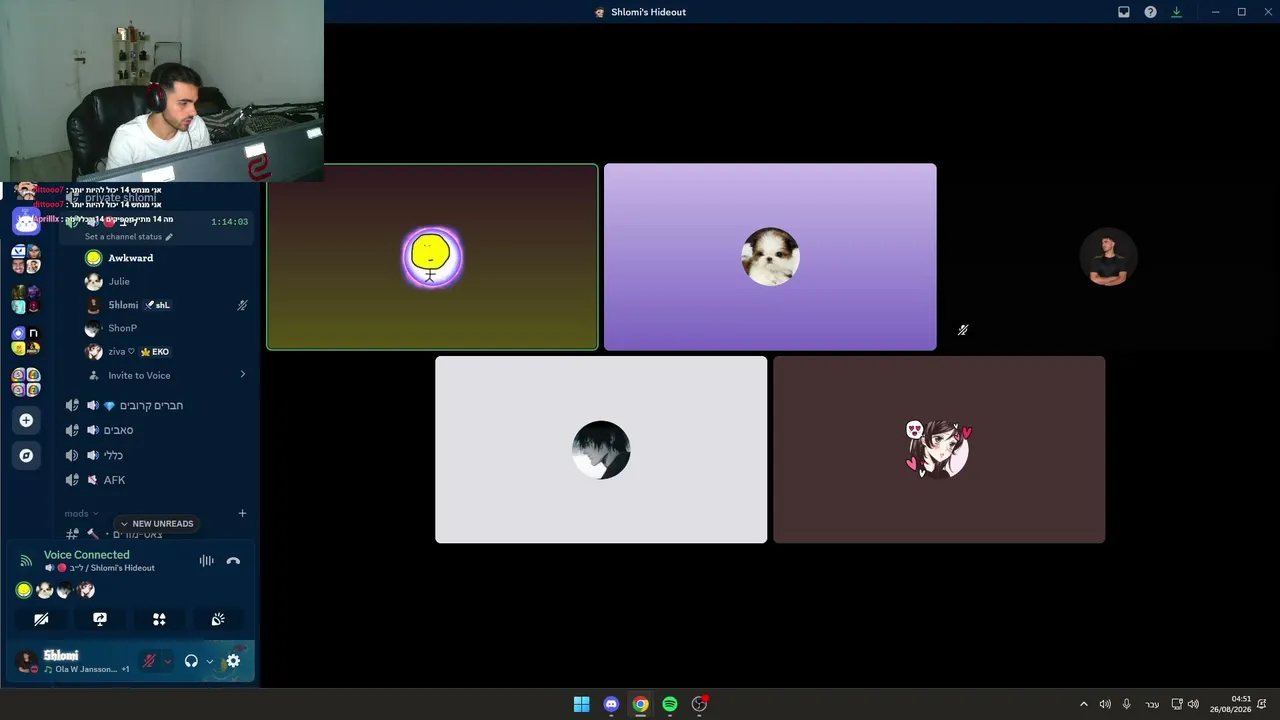Focus the light gray anime avatar tile
The image size is (1280, 720).
tap(601, 450)
